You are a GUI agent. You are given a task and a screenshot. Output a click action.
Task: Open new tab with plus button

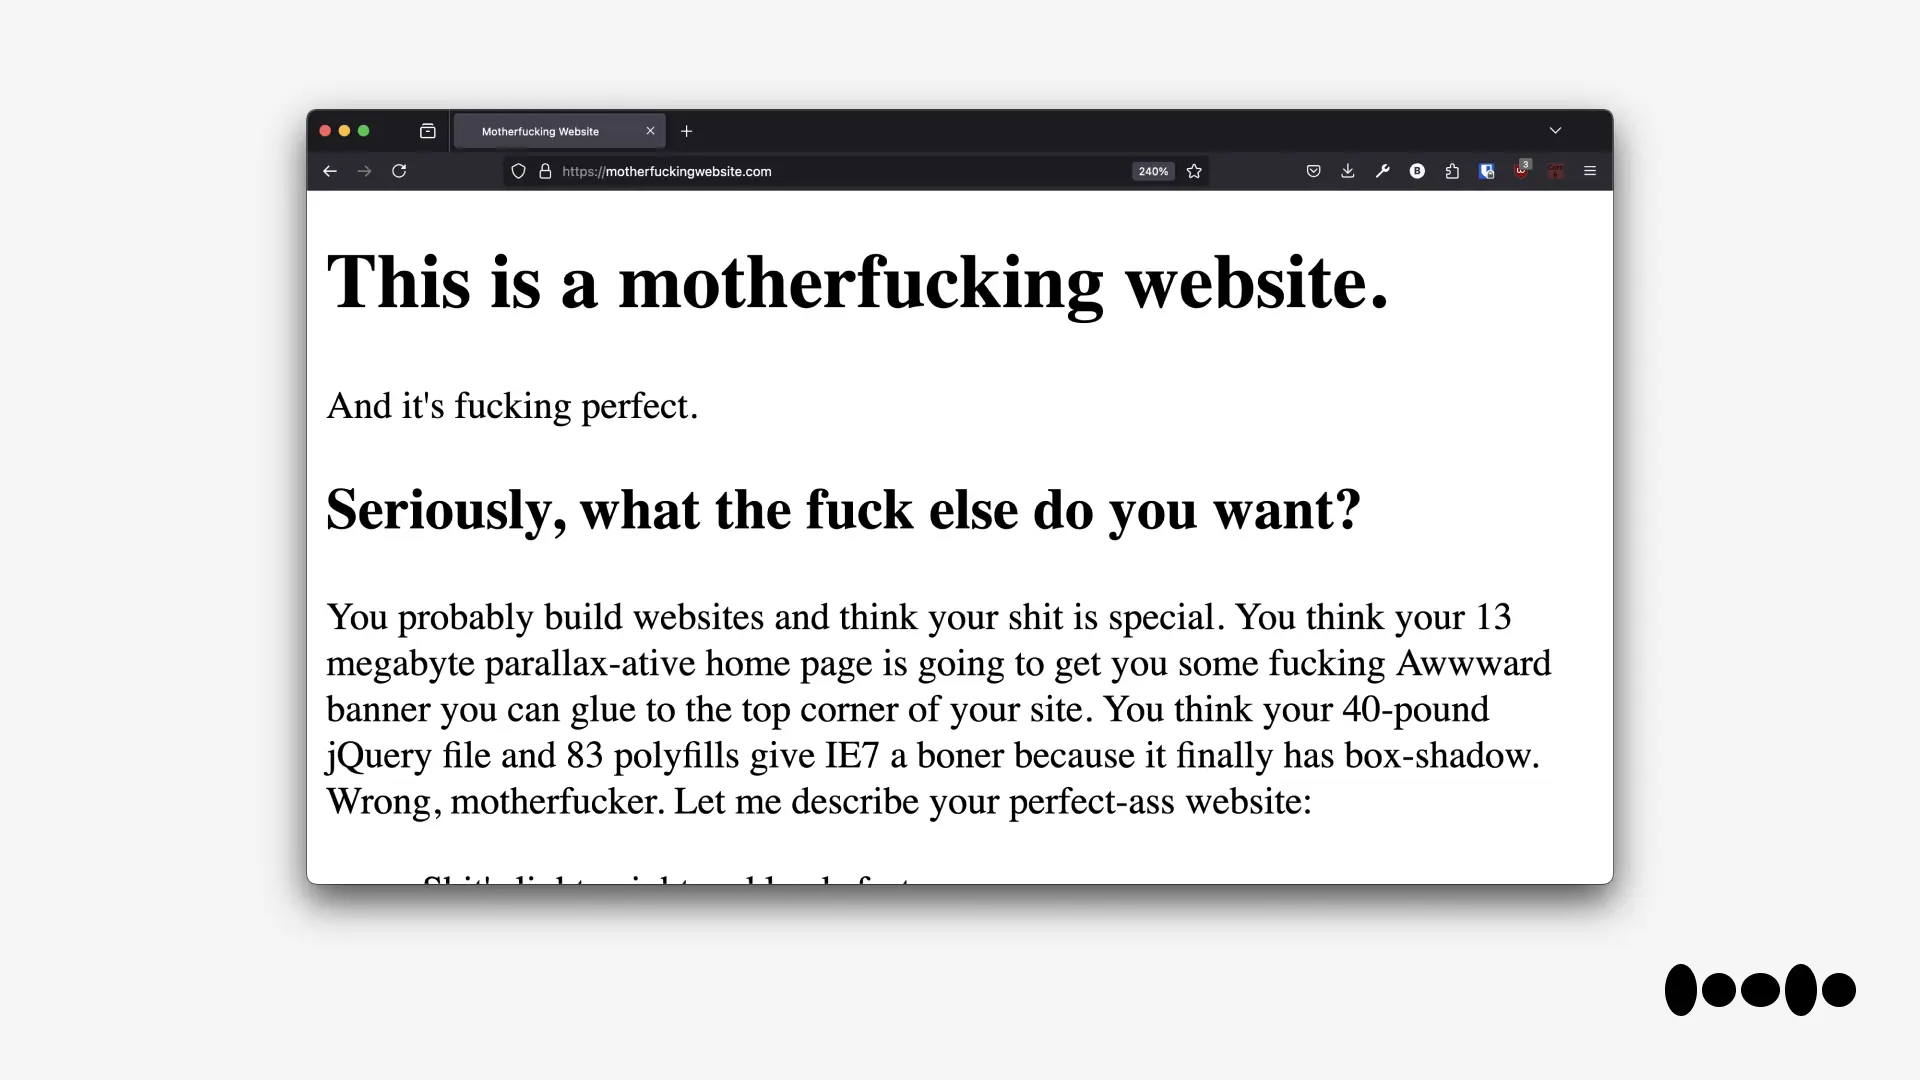(686, 131)
